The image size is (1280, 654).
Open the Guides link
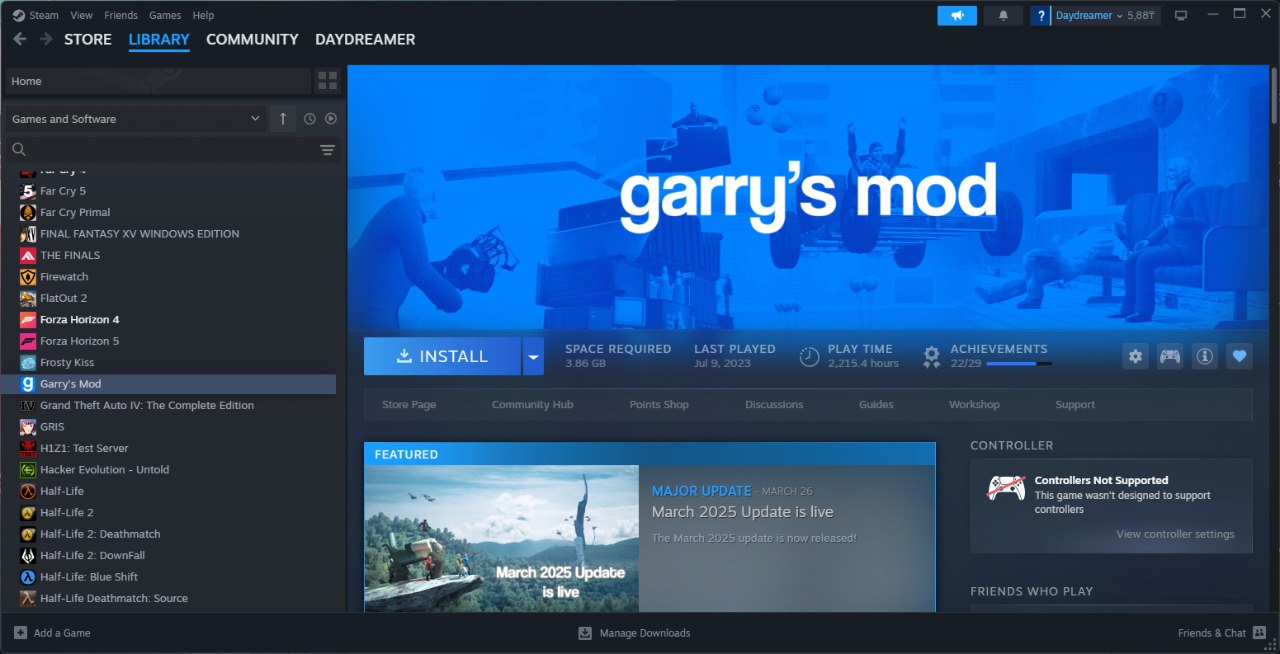click(876, 405)
